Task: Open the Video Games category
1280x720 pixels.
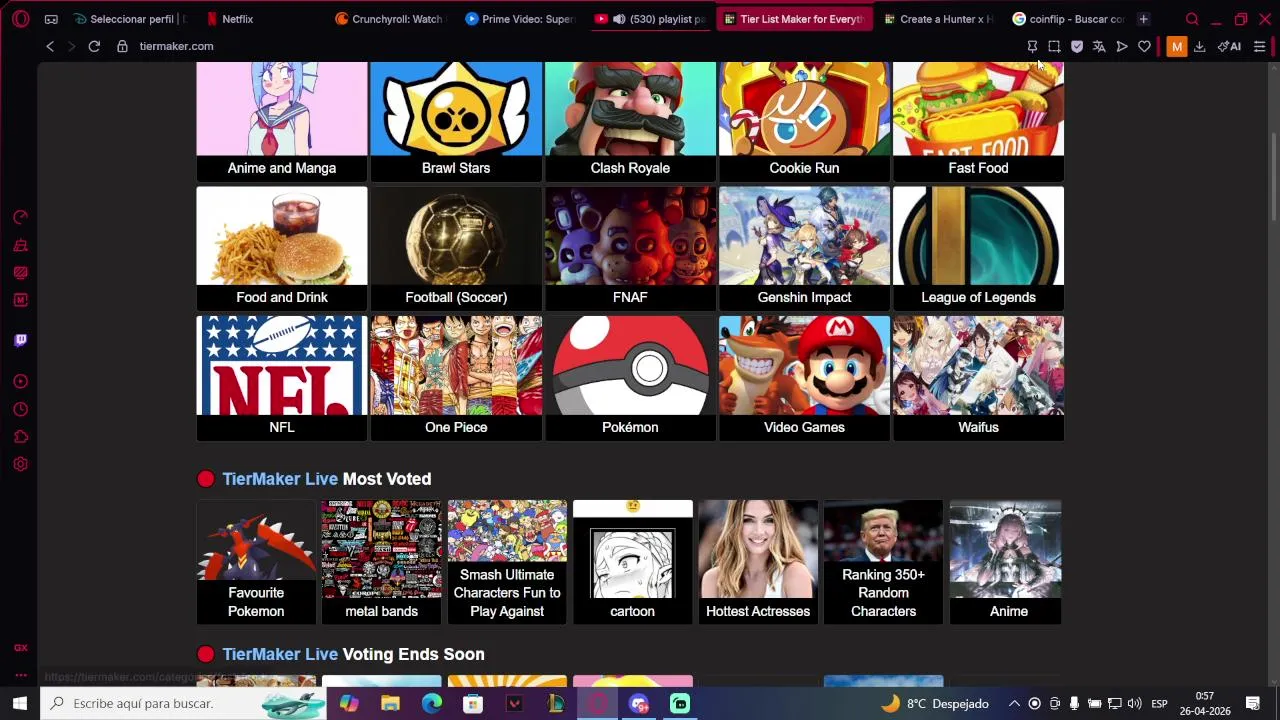Action: pyautogui.click(x=804, y=378)
